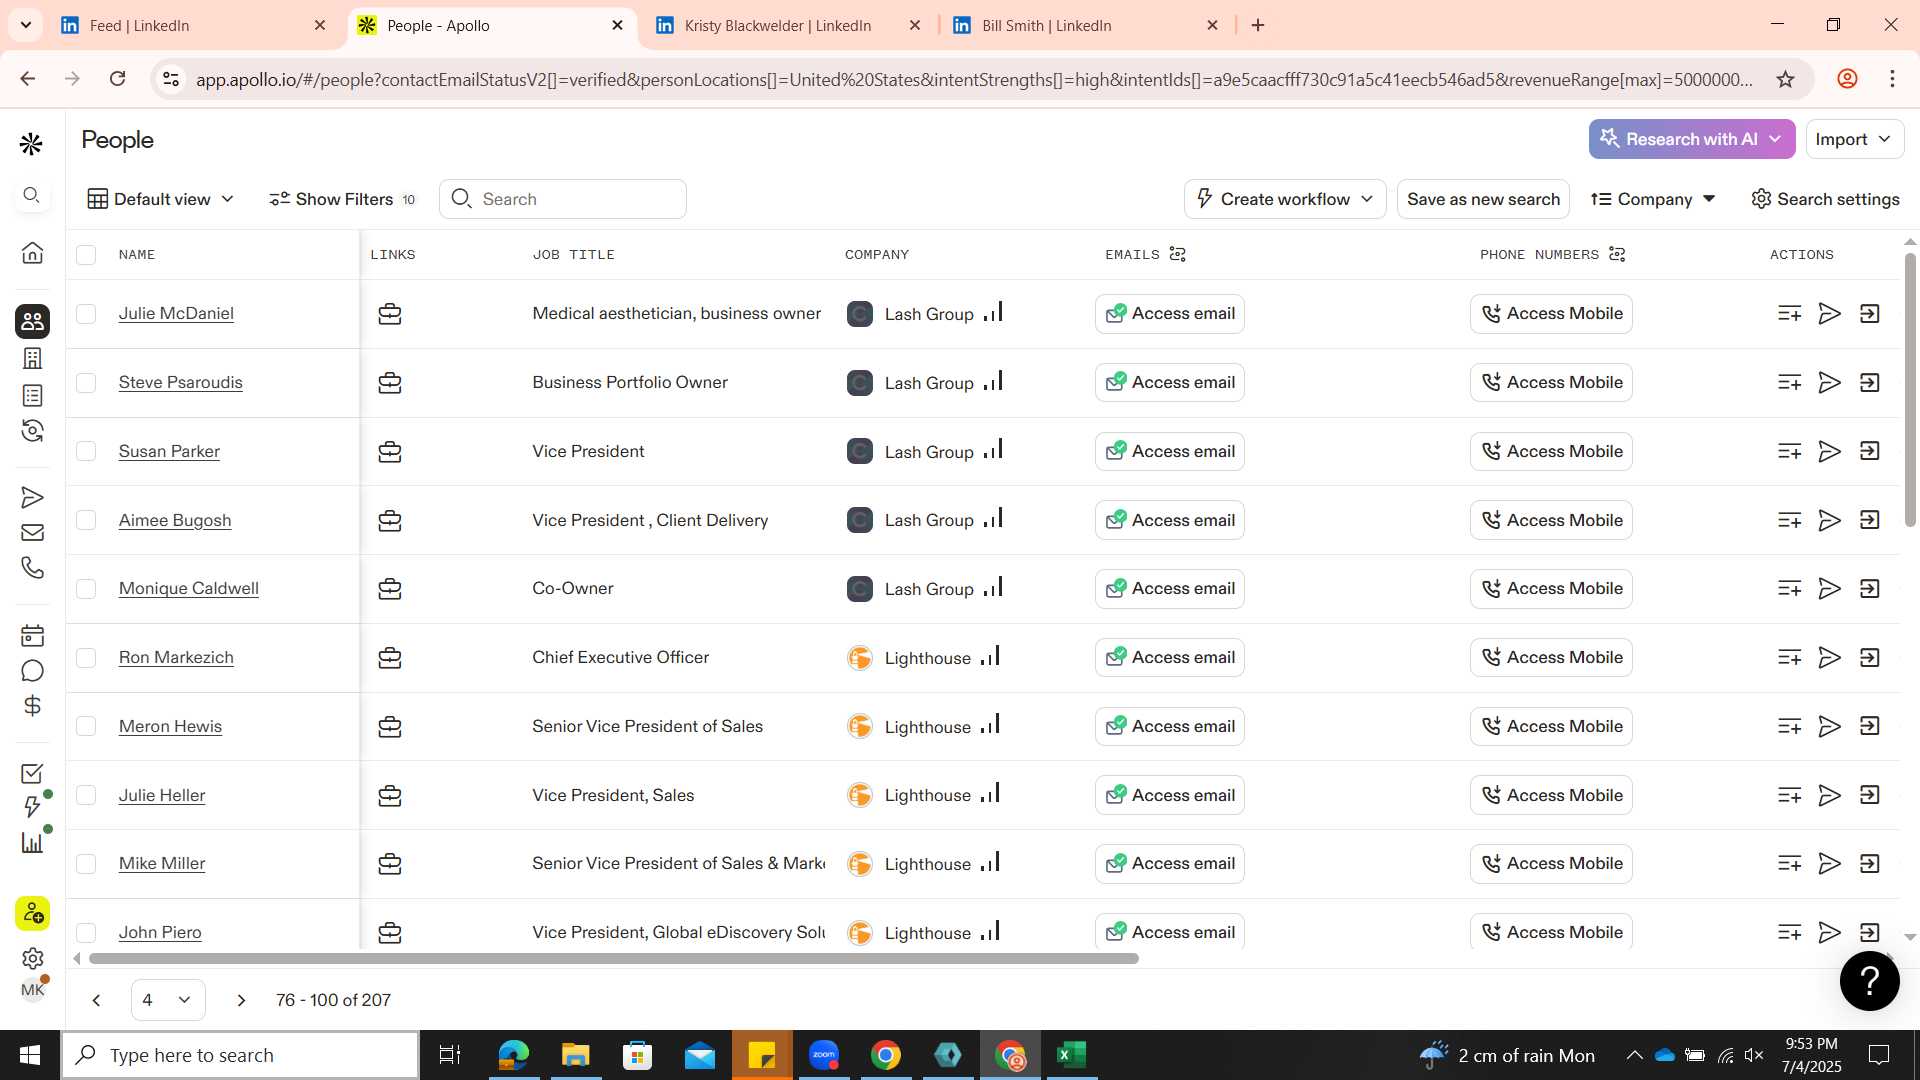The height and width of the screenshot is (1080, 1920).
Task: Click the yellow invite teammate icon
Action: pyautogui.click(x=32, y=913)
